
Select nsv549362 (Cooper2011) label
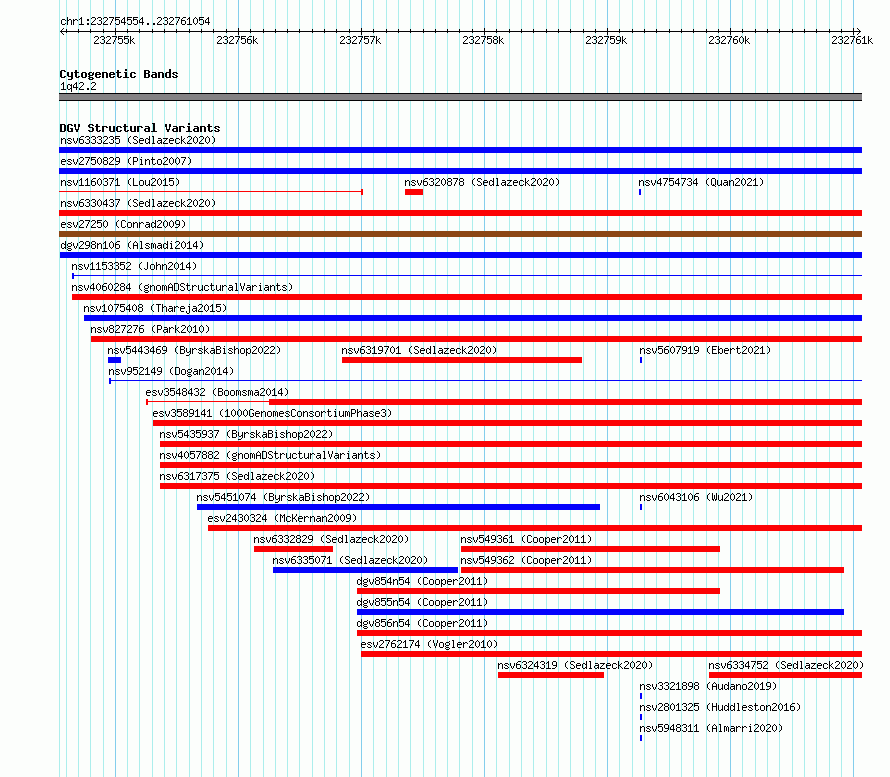coord(526,560)
